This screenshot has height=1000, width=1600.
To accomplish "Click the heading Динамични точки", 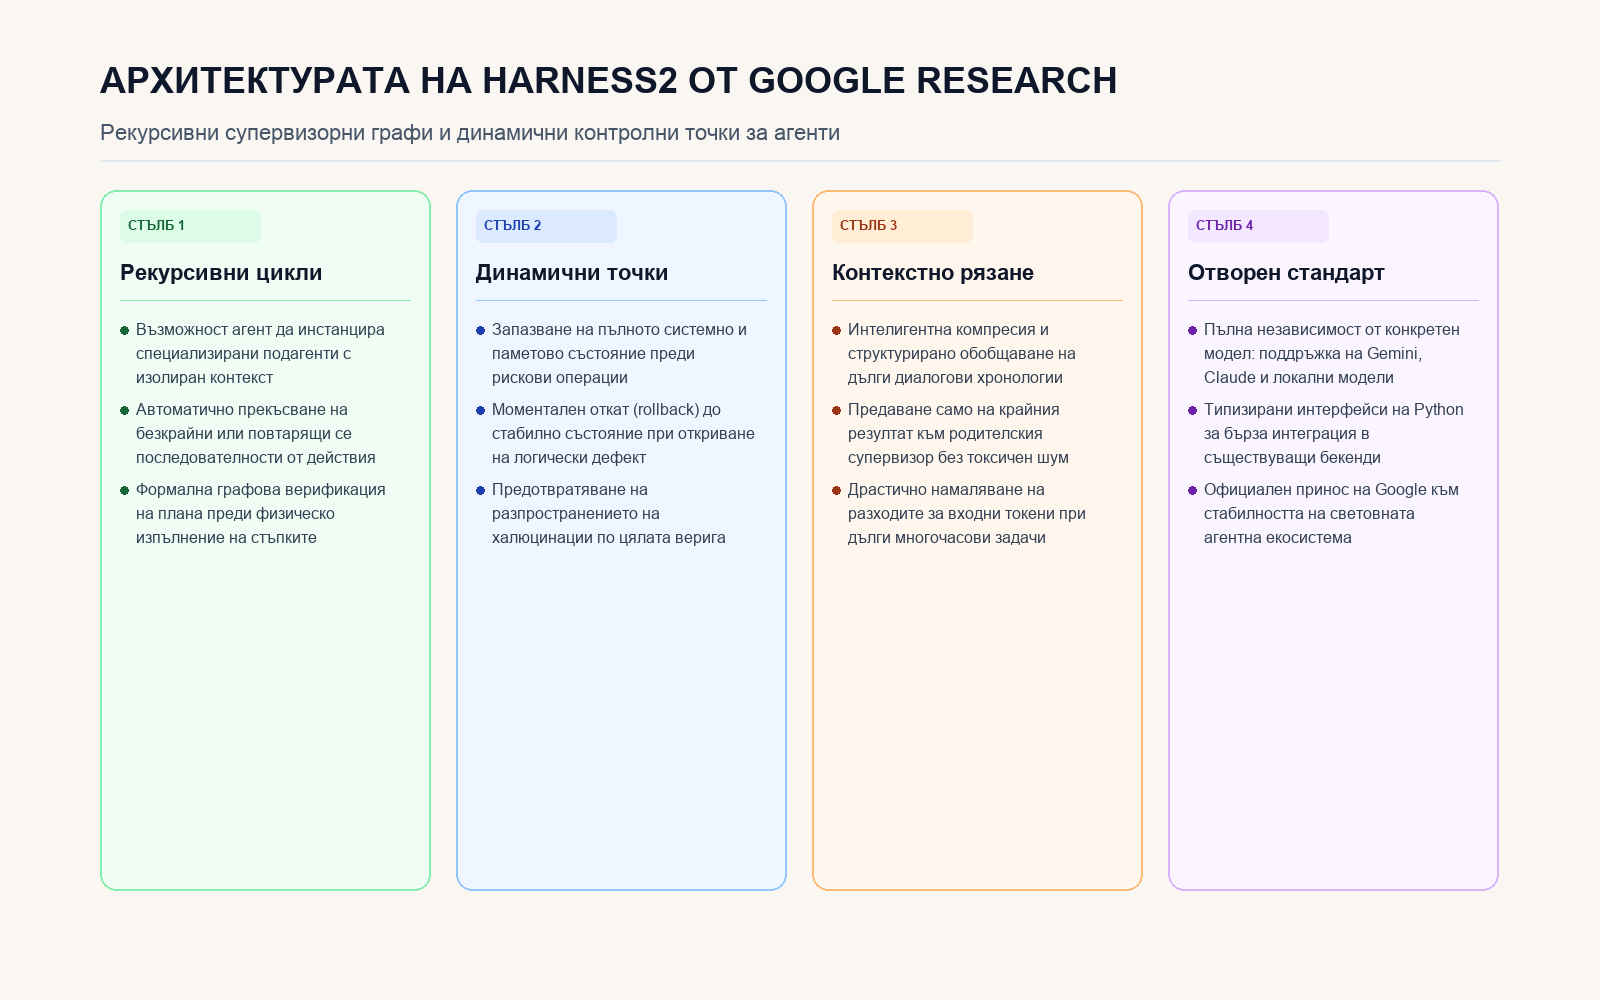I will click(572, 273).
